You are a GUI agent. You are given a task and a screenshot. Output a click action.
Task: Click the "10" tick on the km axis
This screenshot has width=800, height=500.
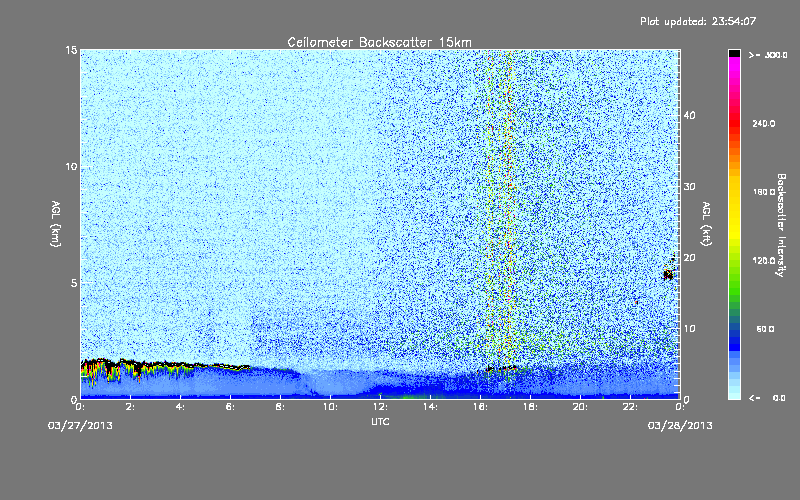(x=71, y=167)
